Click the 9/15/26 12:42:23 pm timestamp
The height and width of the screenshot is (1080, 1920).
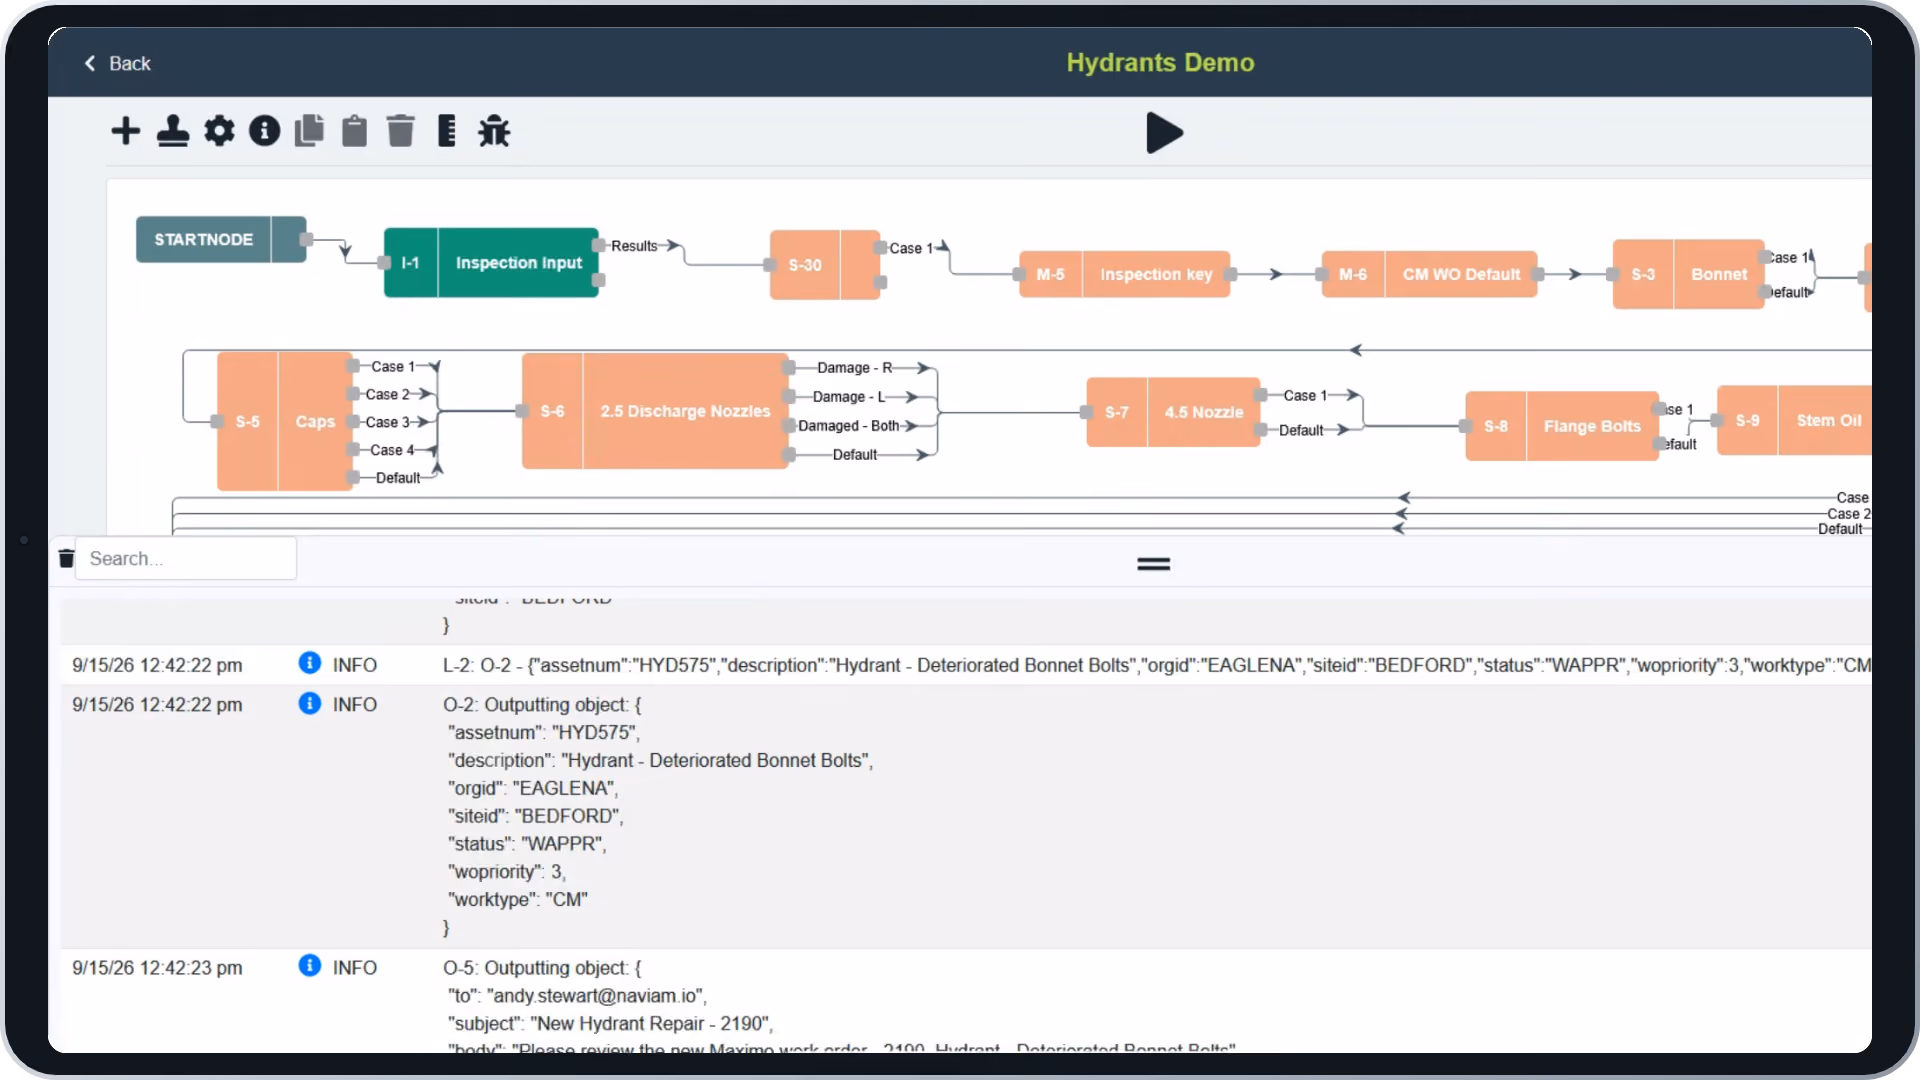click(x=157, y=968)
